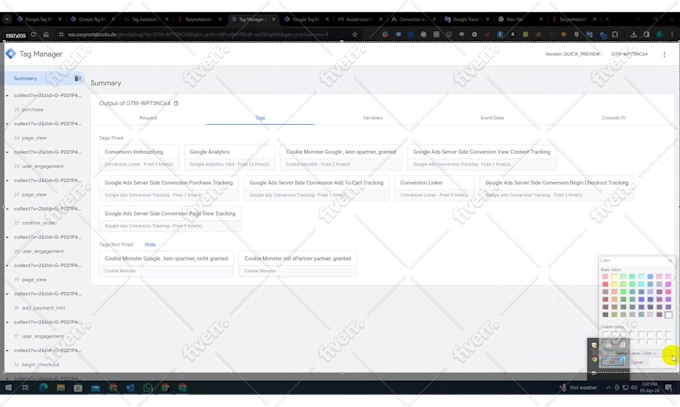Viewport: 680px width, 407px height.
Task: Open the Conversion Linker tag card
Action: pyautogui.click(x=434, y=188)
